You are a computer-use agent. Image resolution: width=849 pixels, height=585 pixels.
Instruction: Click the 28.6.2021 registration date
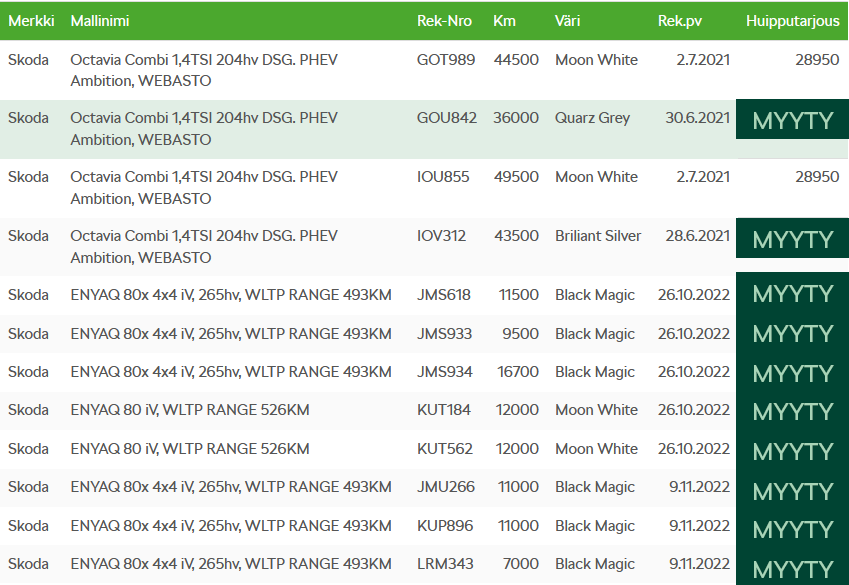tap(697, 236)
